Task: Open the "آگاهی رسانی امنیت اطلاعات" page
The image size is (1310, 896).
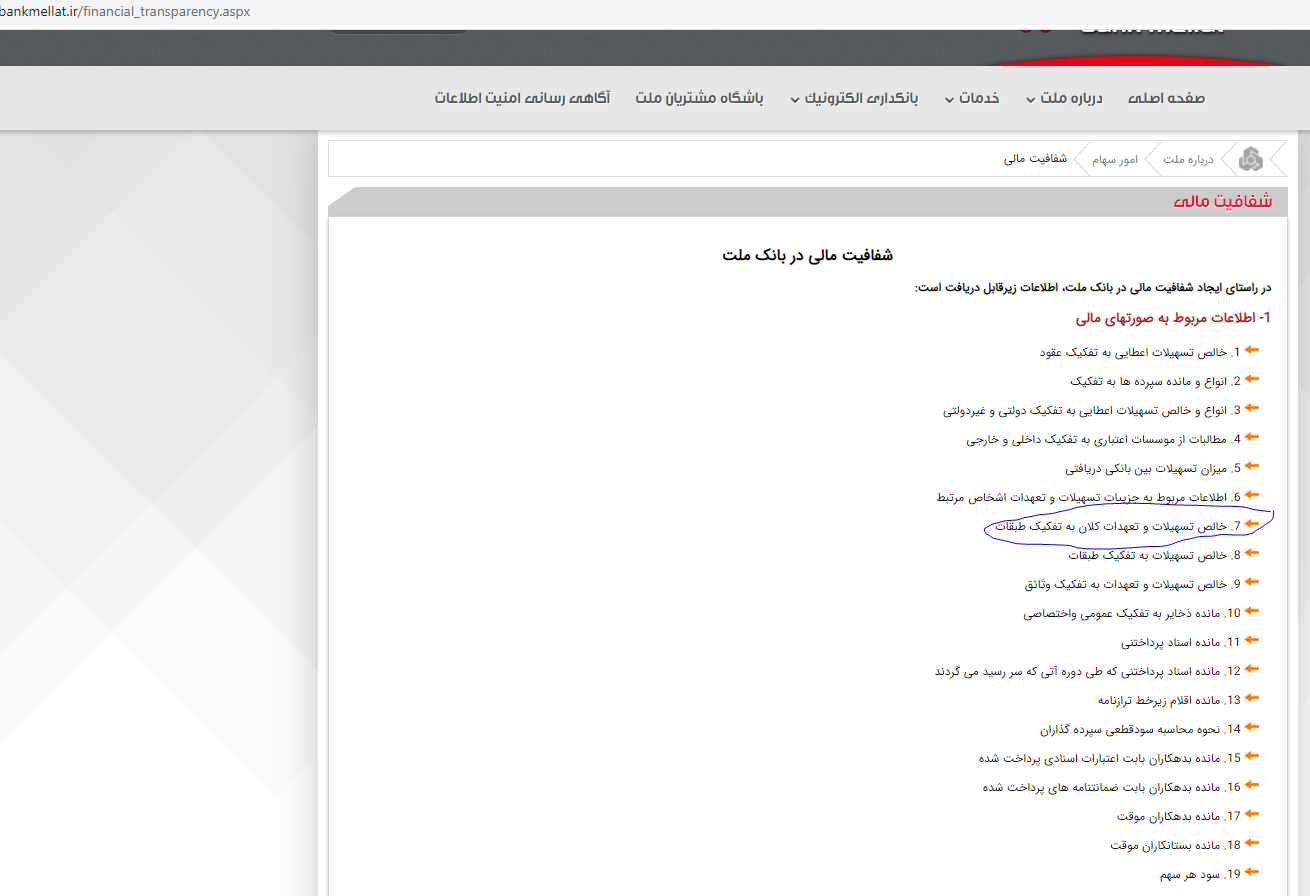Action: [522, 97]
